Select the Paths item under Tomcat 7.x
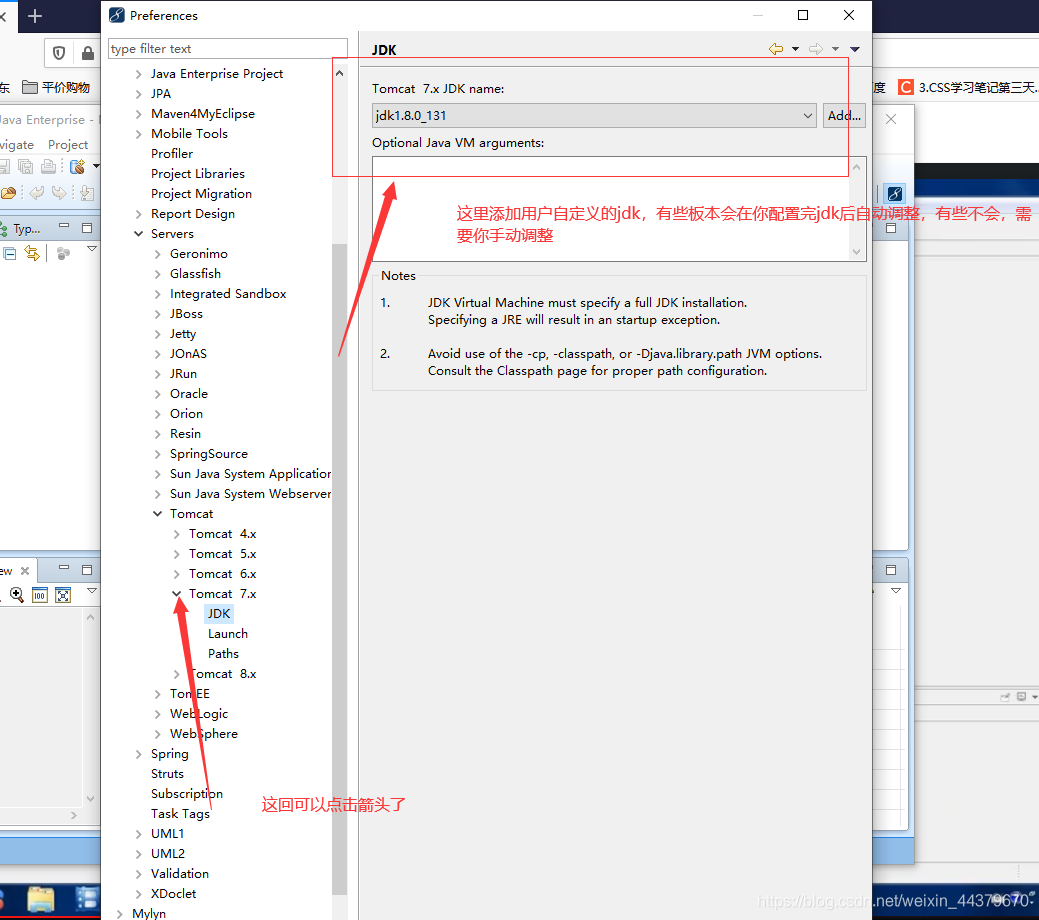The width and height of the screenshot is (1039, 920). [x=223, y=654]
